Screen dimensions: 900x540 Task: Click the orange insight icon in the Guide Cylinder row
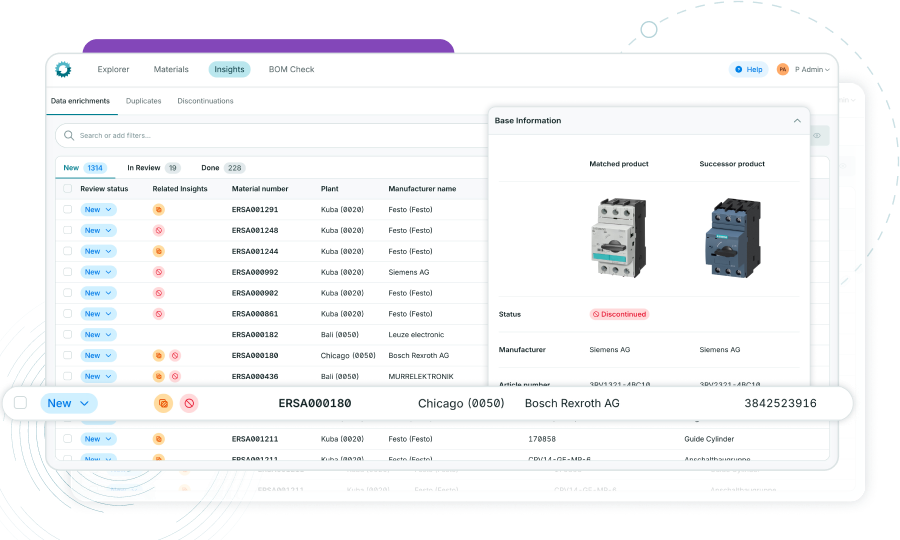(159, 439)
